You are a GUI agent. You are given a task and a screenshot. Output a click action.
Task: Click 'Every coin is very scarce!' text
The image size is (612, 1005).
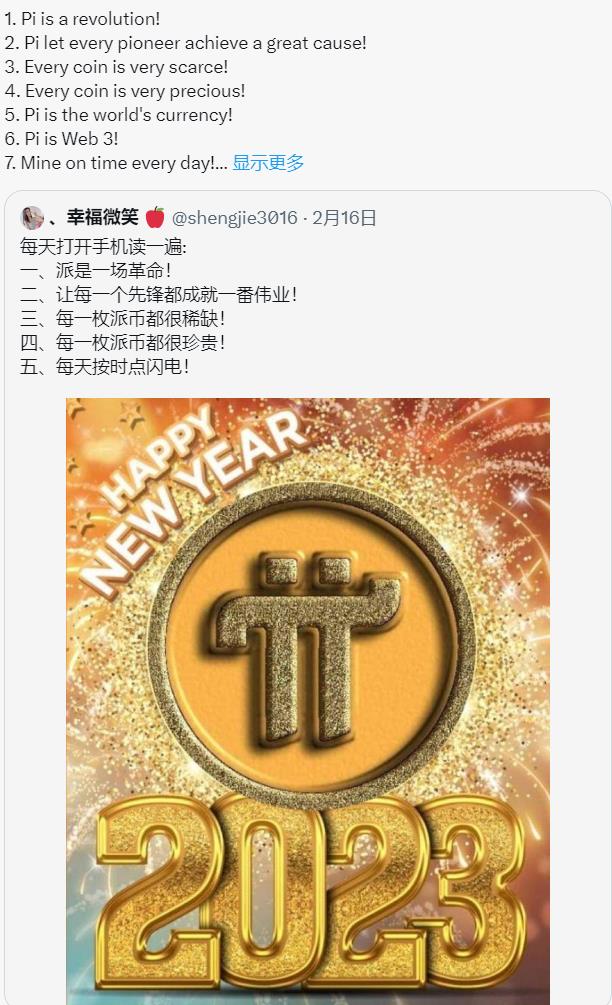(116, 67)
